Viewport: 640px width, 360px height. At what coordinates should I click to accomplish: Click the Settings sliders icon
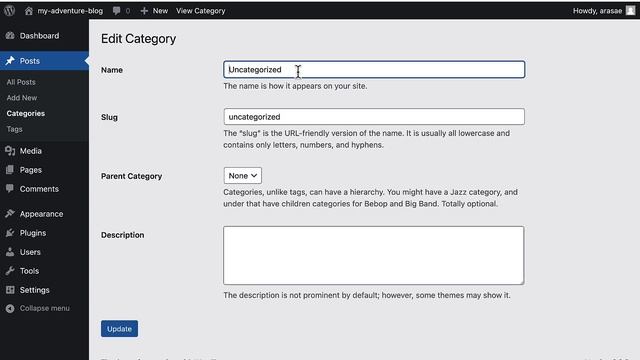(10, 290)
